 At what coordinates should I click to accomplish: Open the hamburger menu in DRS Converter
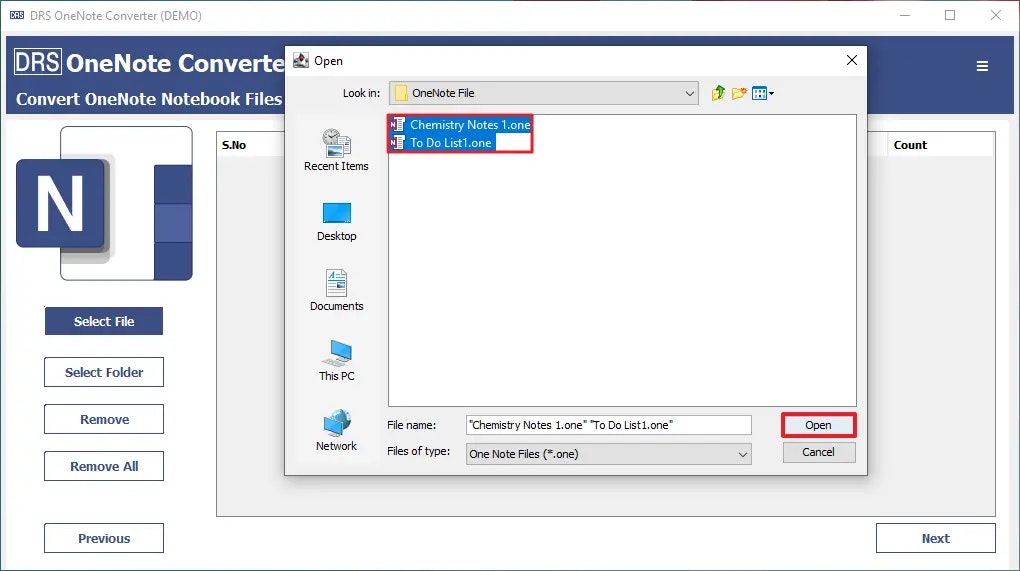point(982,66)
